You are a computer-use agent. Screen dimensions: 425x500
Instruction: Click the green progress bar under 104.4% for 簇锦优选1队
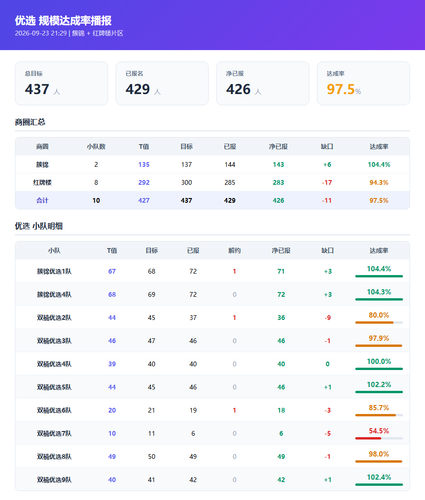pos(379,276)
